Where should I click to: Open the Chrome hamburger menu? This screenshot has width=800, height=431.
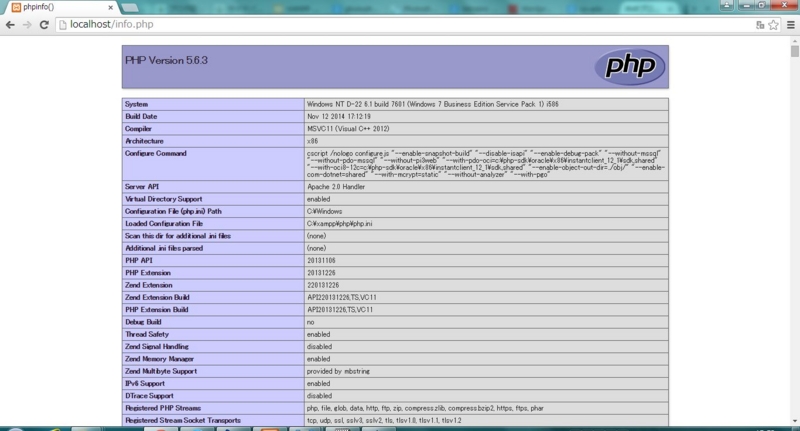(791, 24)
